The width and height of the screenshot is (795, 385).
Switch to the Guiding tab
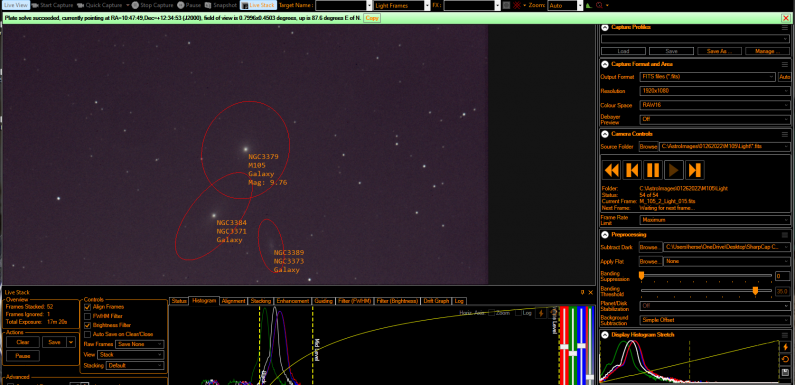point(323,301)
